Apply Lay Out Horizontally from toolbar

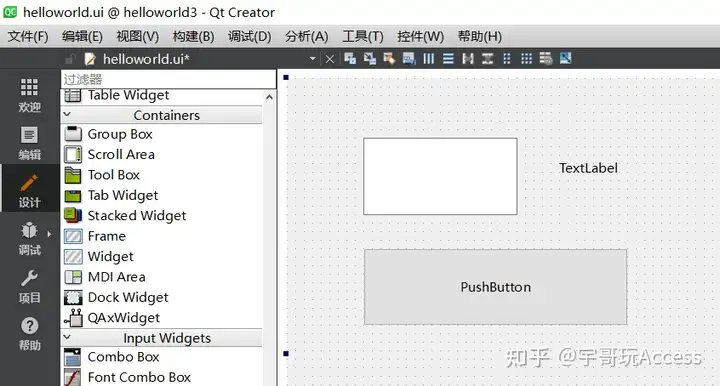tap(428, 59)
